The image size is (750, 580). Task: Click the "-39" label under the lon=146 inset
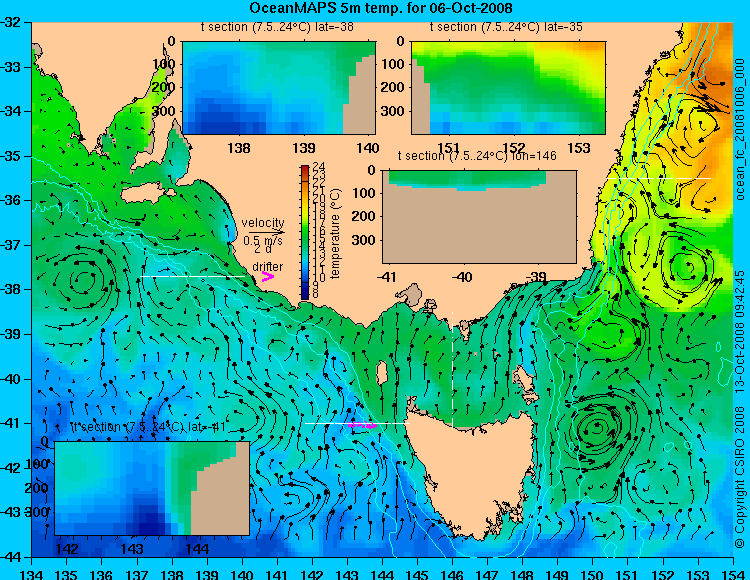click(536, 277)
